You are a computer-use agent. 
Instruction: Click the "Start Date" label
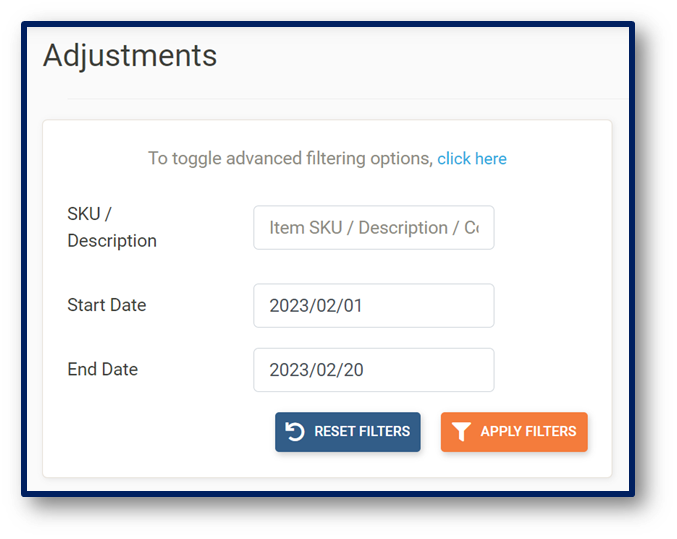[x=106, y=306]
